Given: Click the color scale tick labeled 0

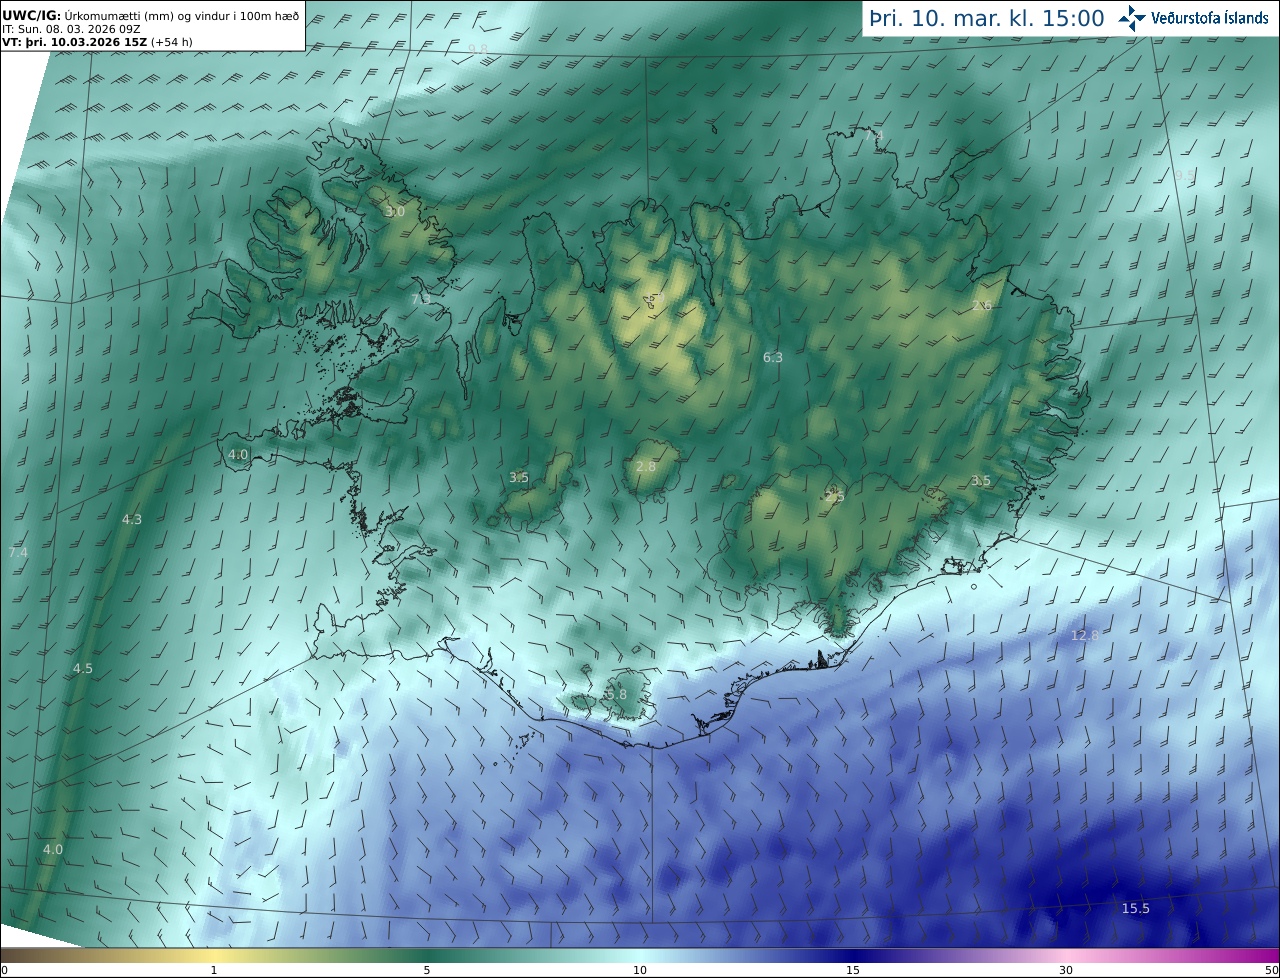Looking at the screenshot, I should (4, 970).
